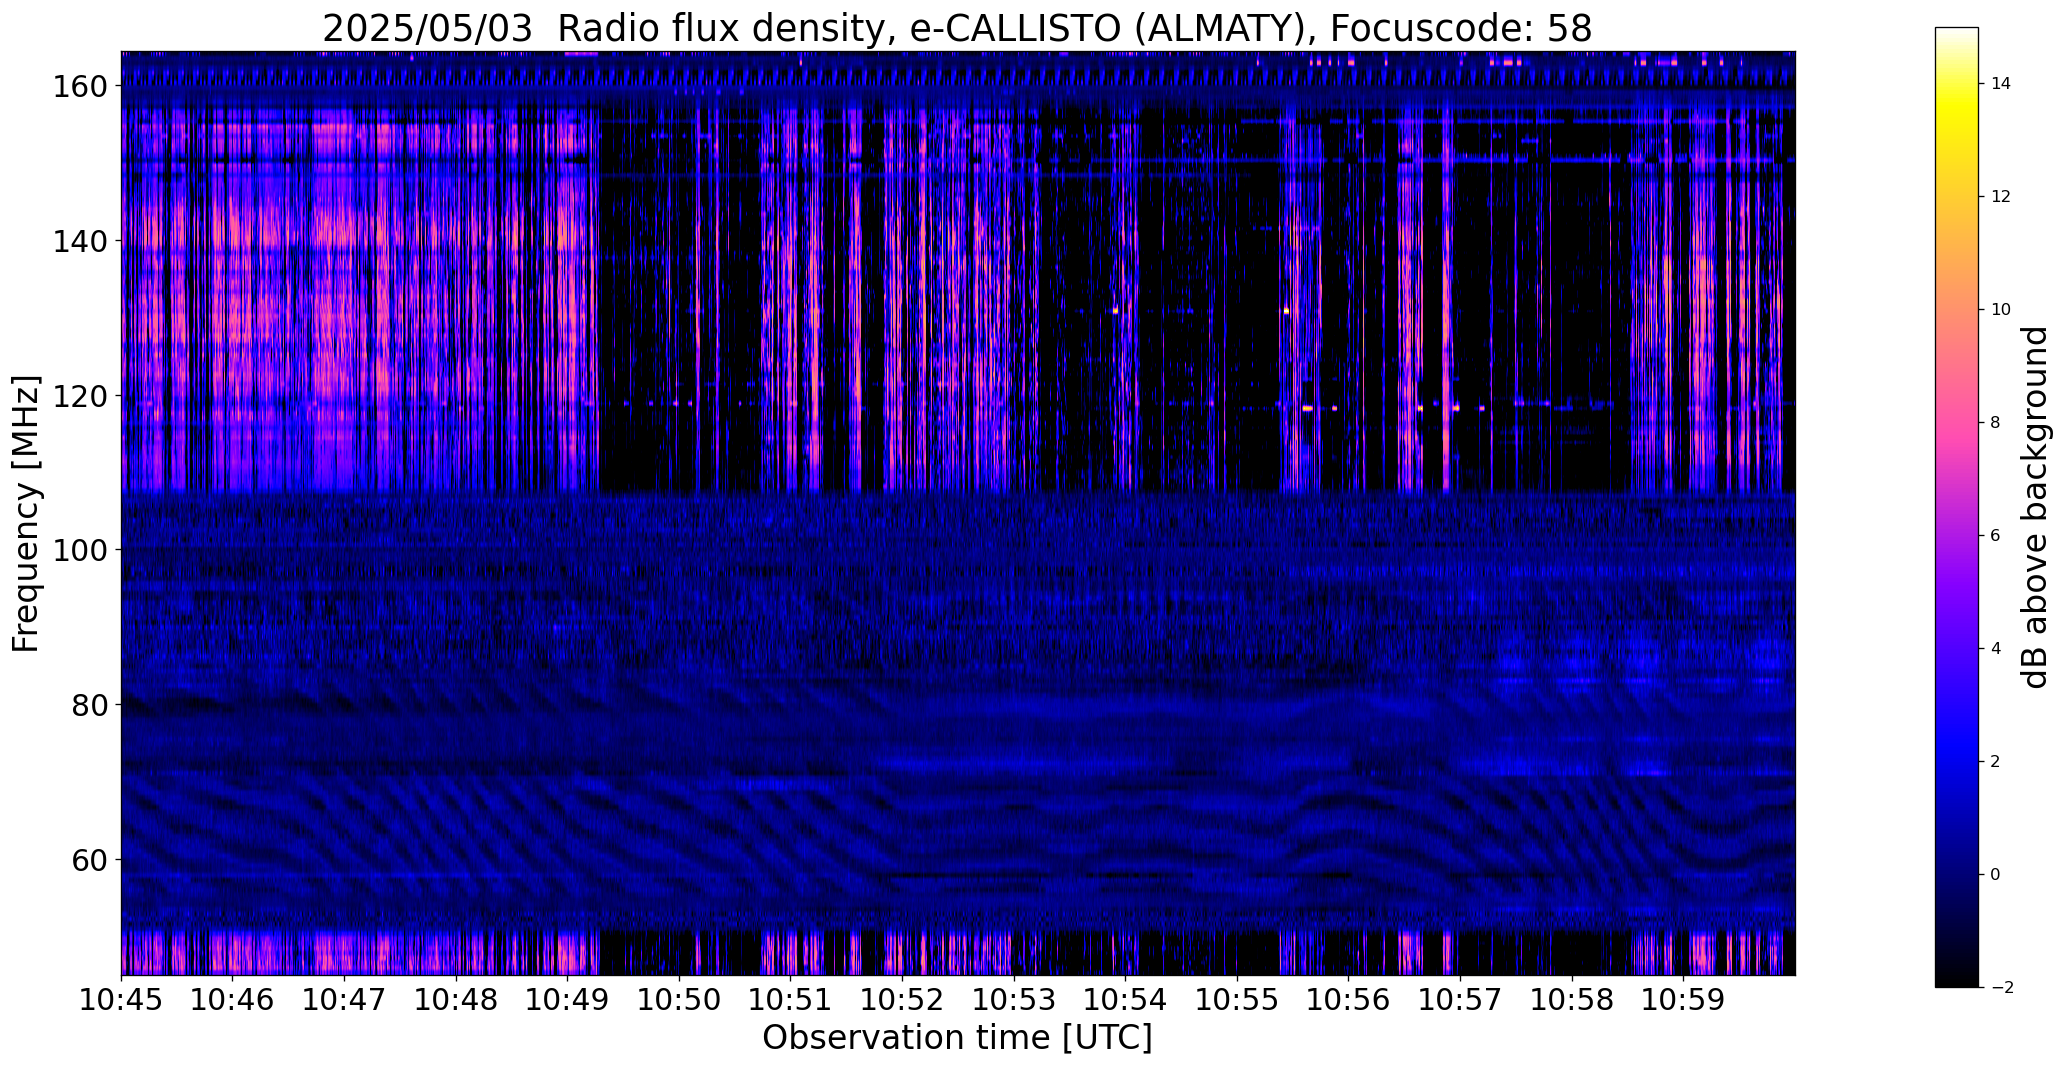Click the 10:52 time tick label
This screenshot has height=1067, width=2066.
pyautogui.click(x=902, y=1000)
